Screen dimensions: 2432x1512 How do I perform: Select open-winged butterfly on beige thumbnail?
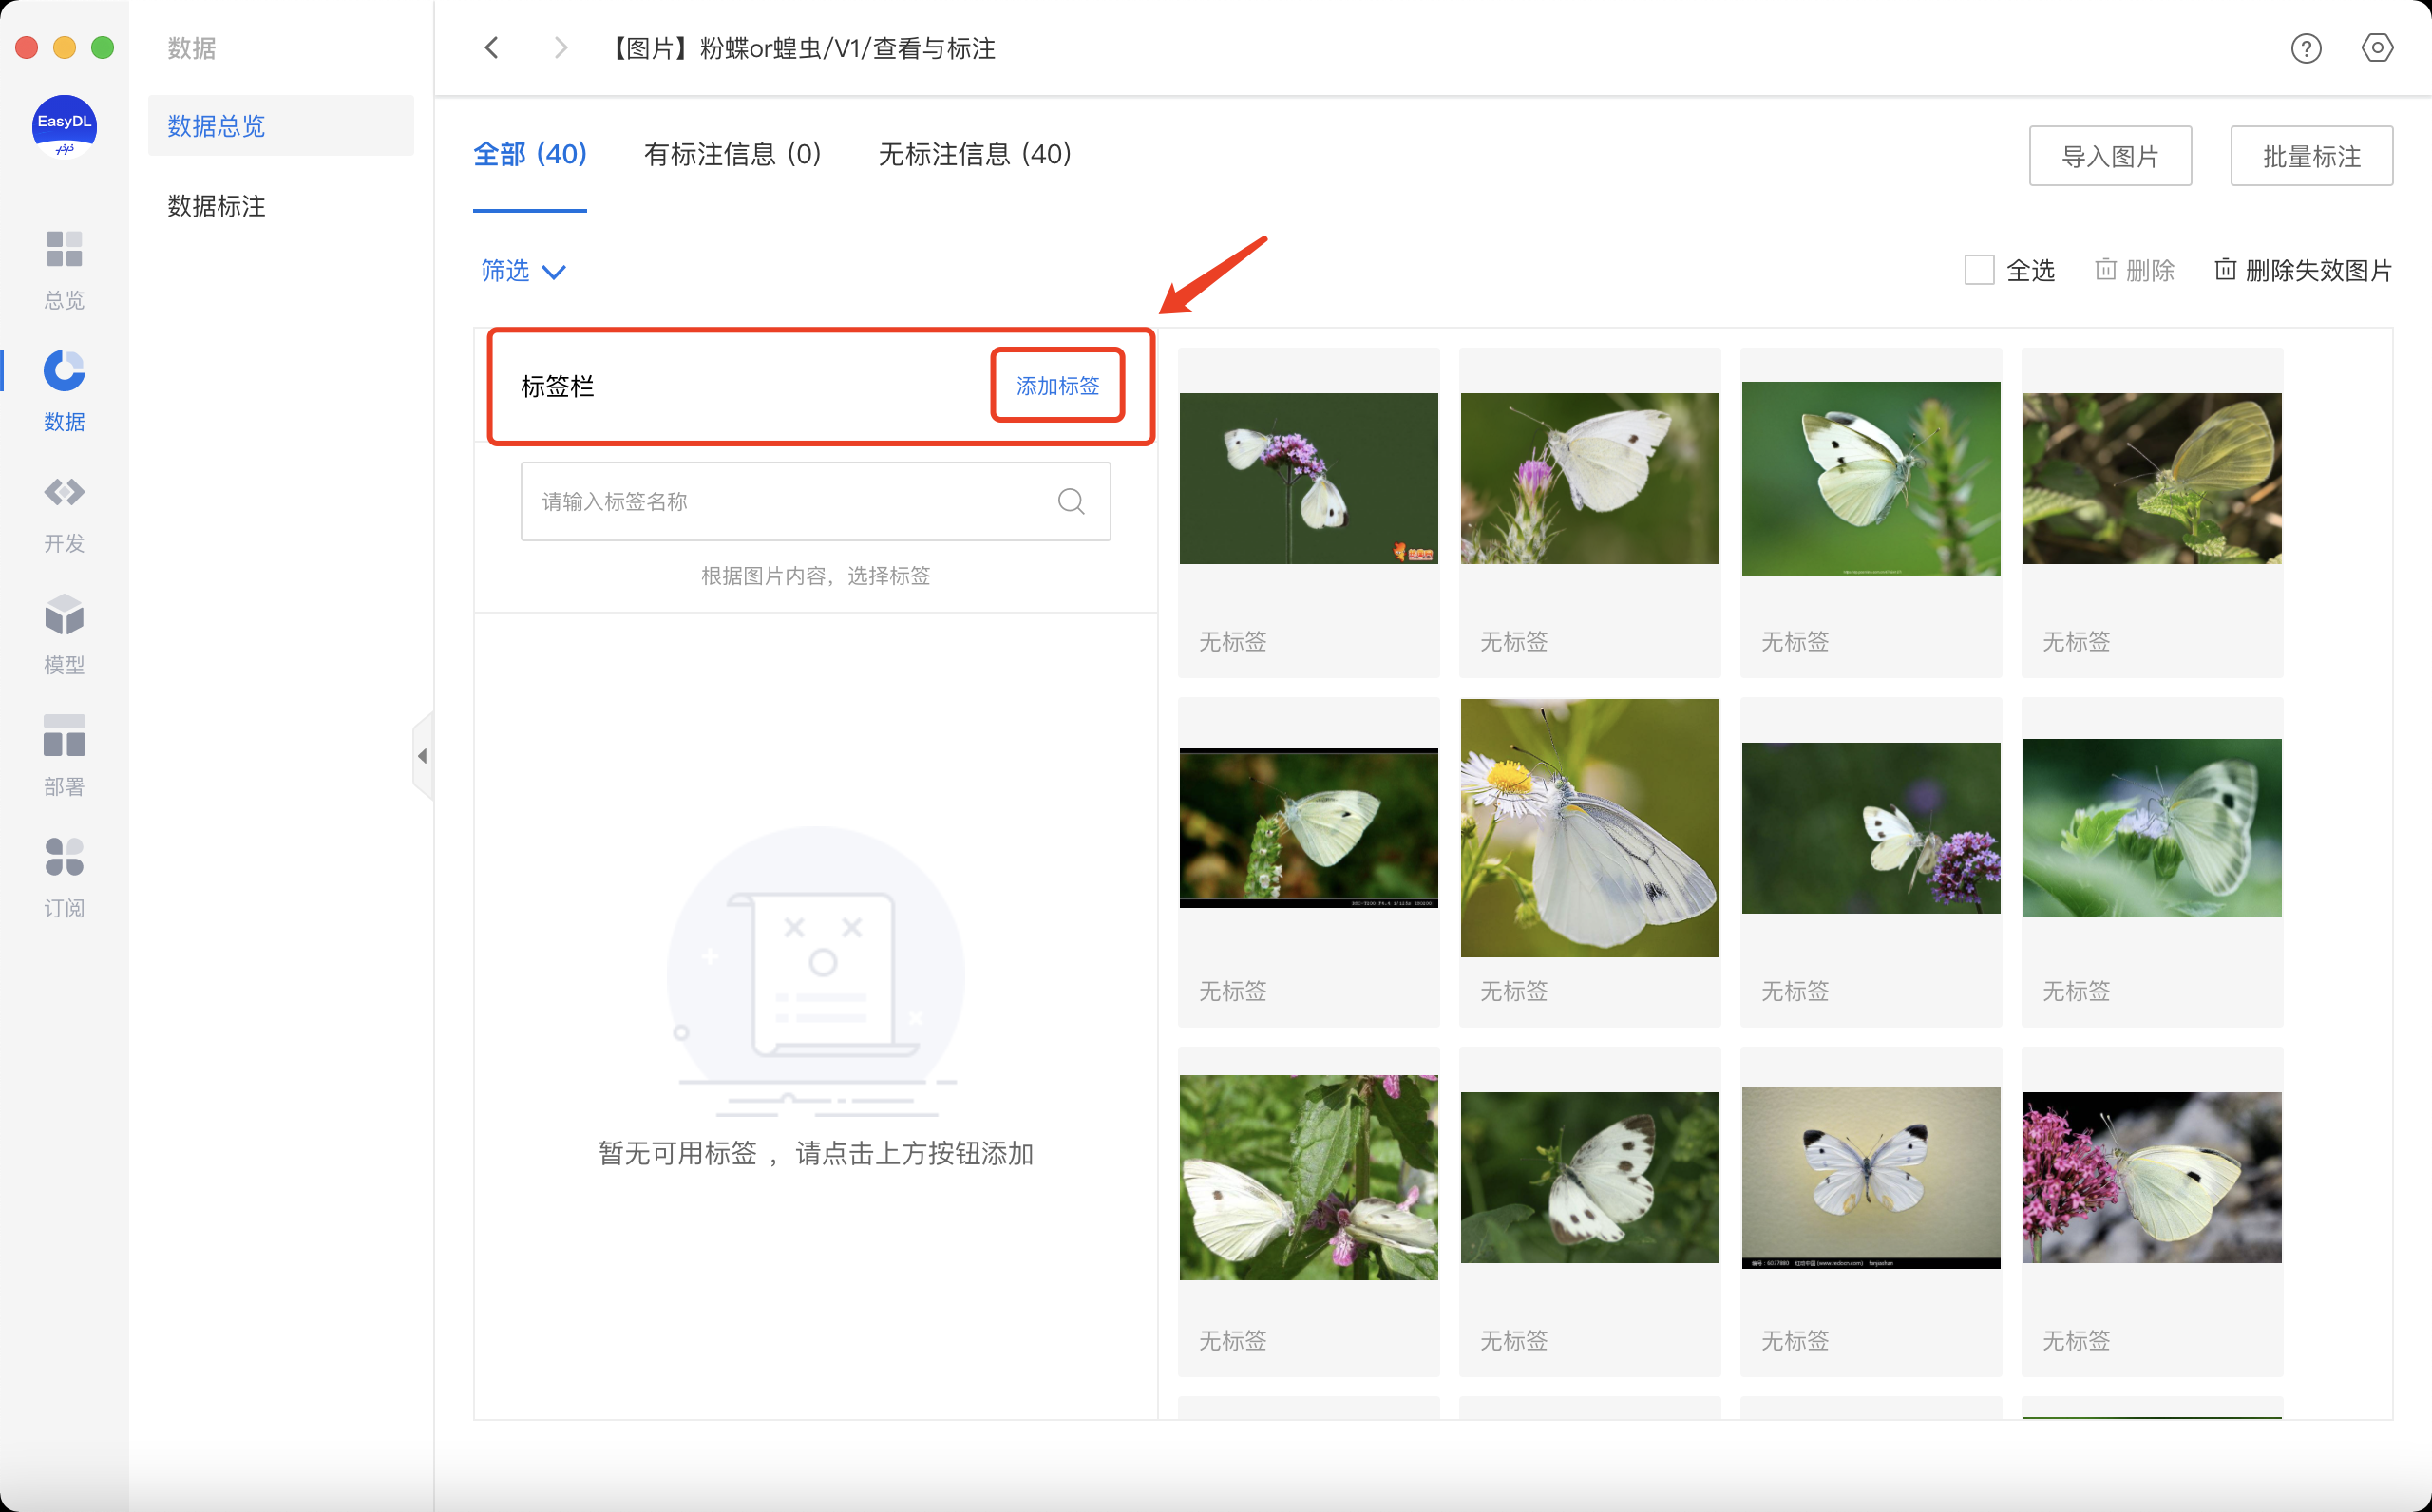pyautogui.click(x=1871, y=1177)
